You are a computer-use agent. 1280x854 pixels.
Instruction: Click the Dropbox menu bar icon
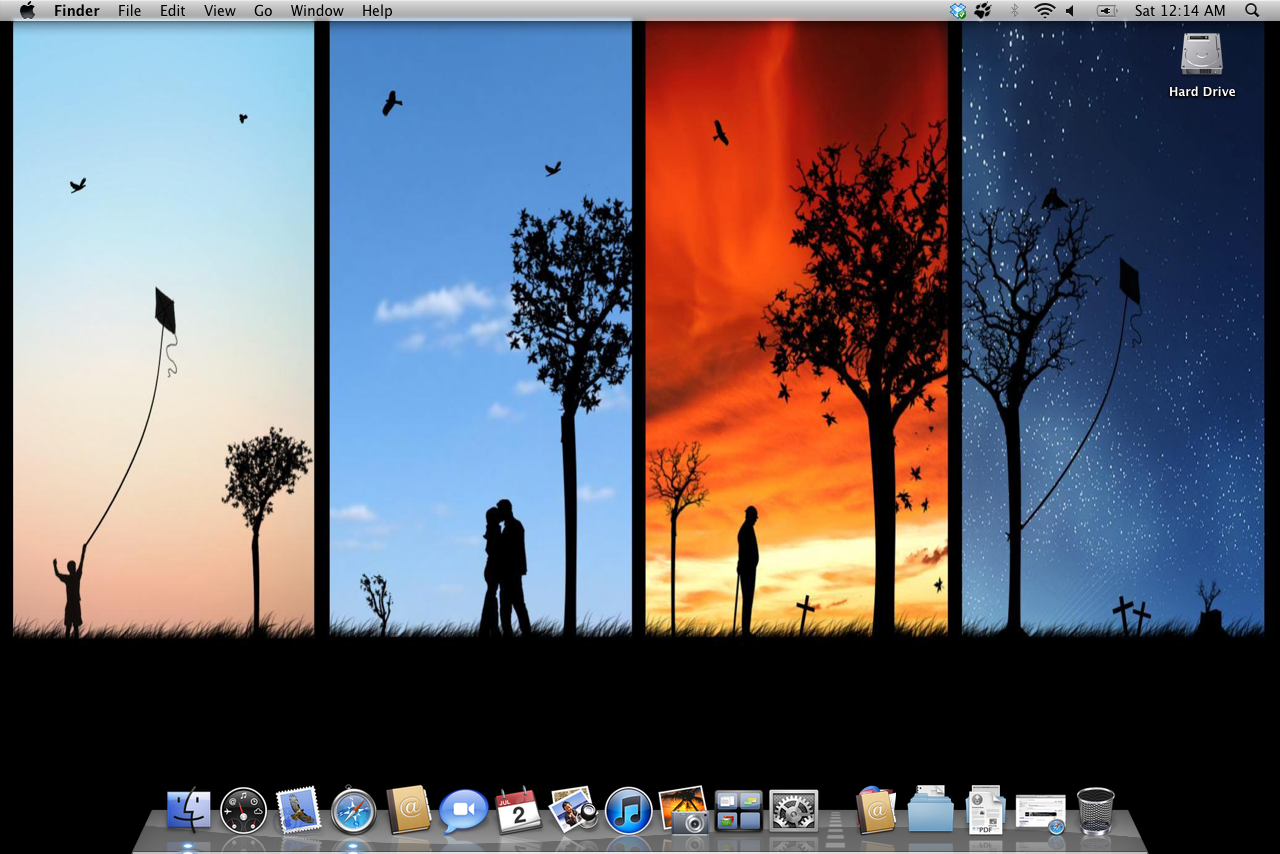(x=958, y=11)
